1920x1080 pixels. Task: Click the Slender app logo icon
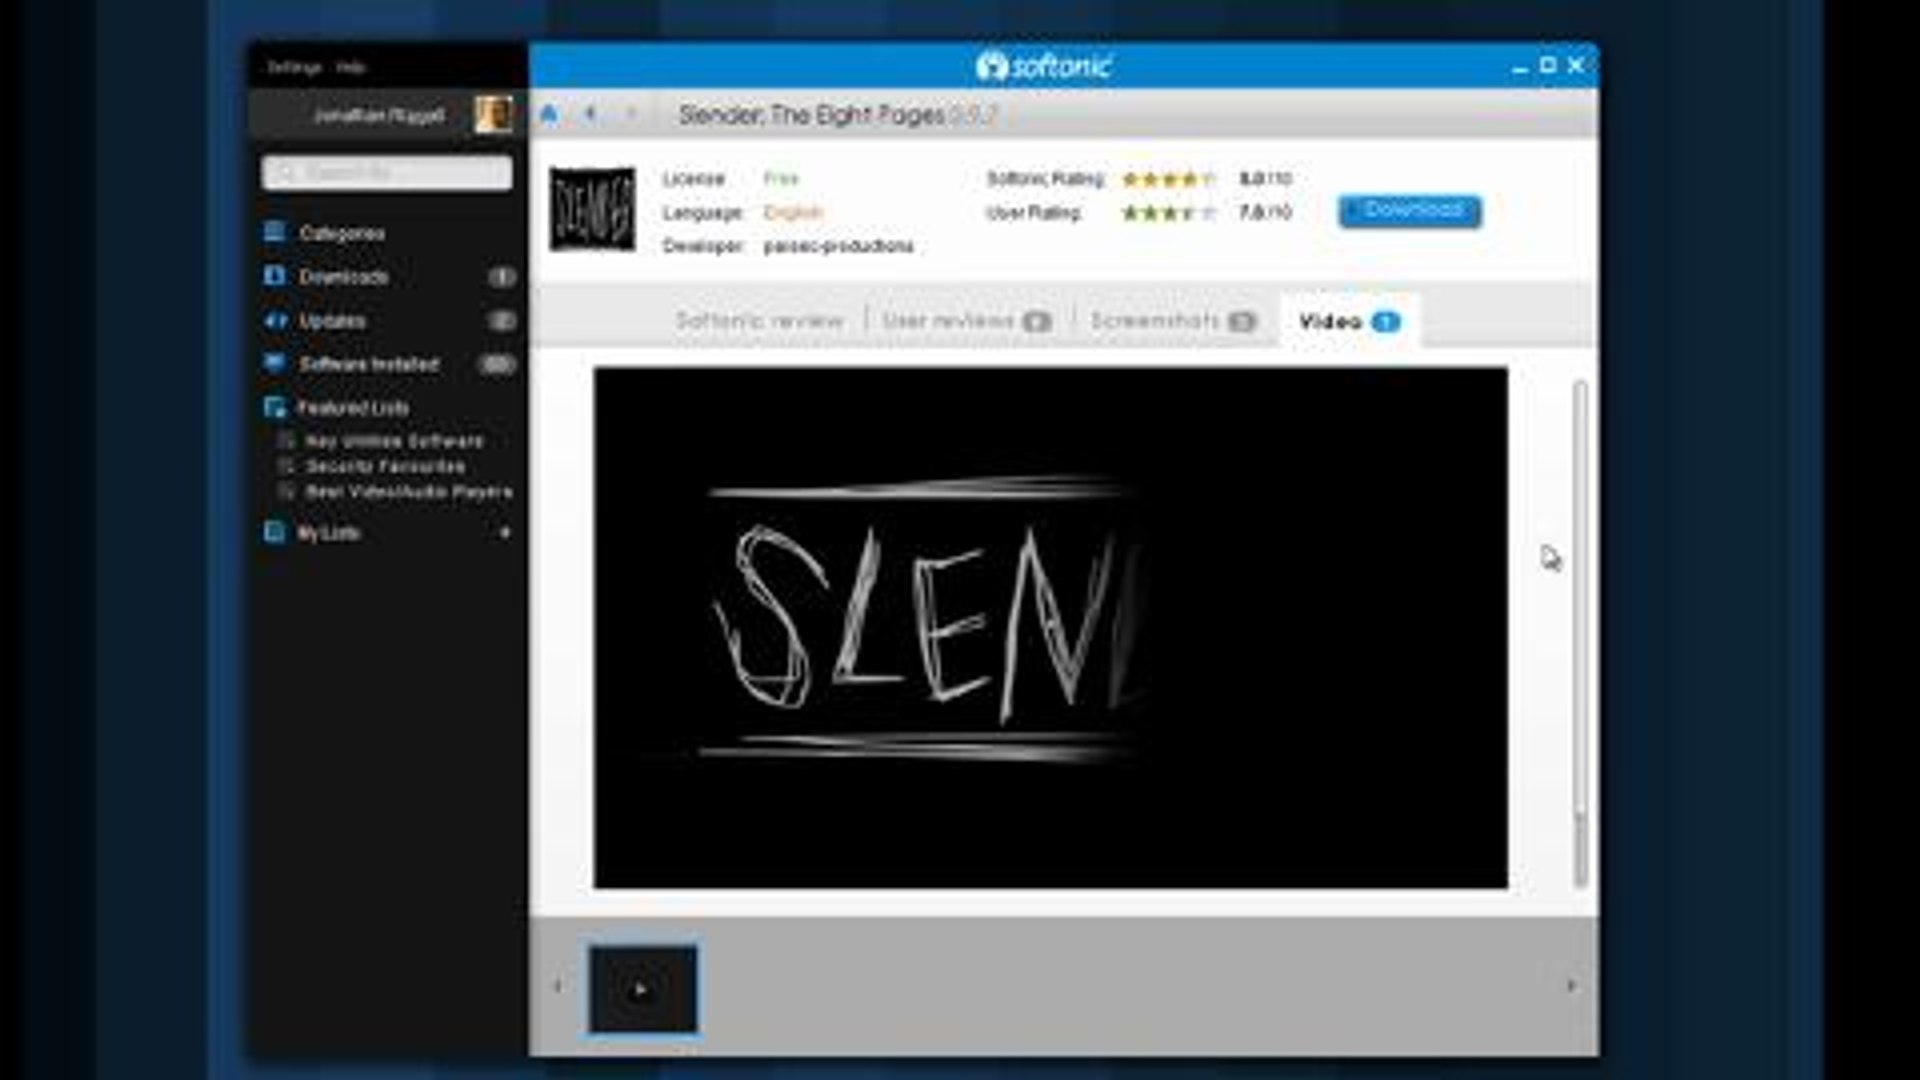tap(592, 209)
